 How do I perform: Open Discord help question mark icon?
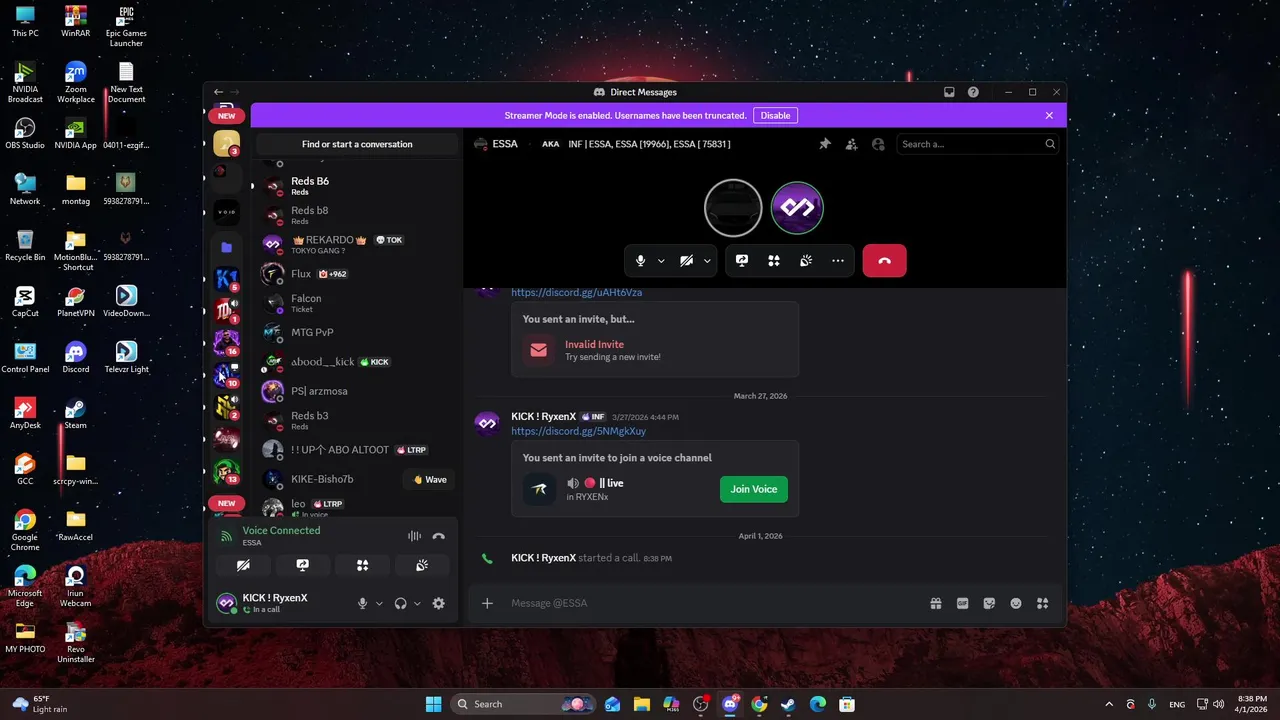point(973,92)
